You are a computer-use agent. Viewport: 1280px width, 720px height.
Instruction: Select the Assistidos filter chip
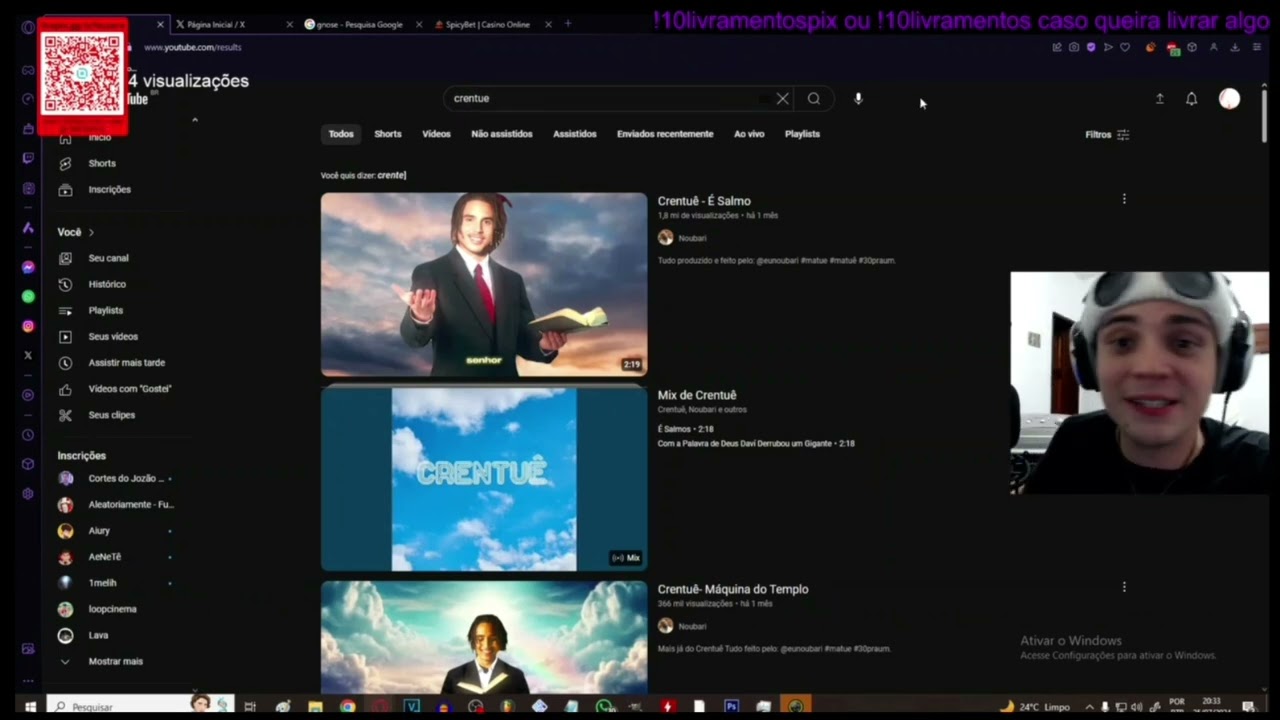(575, 134)
